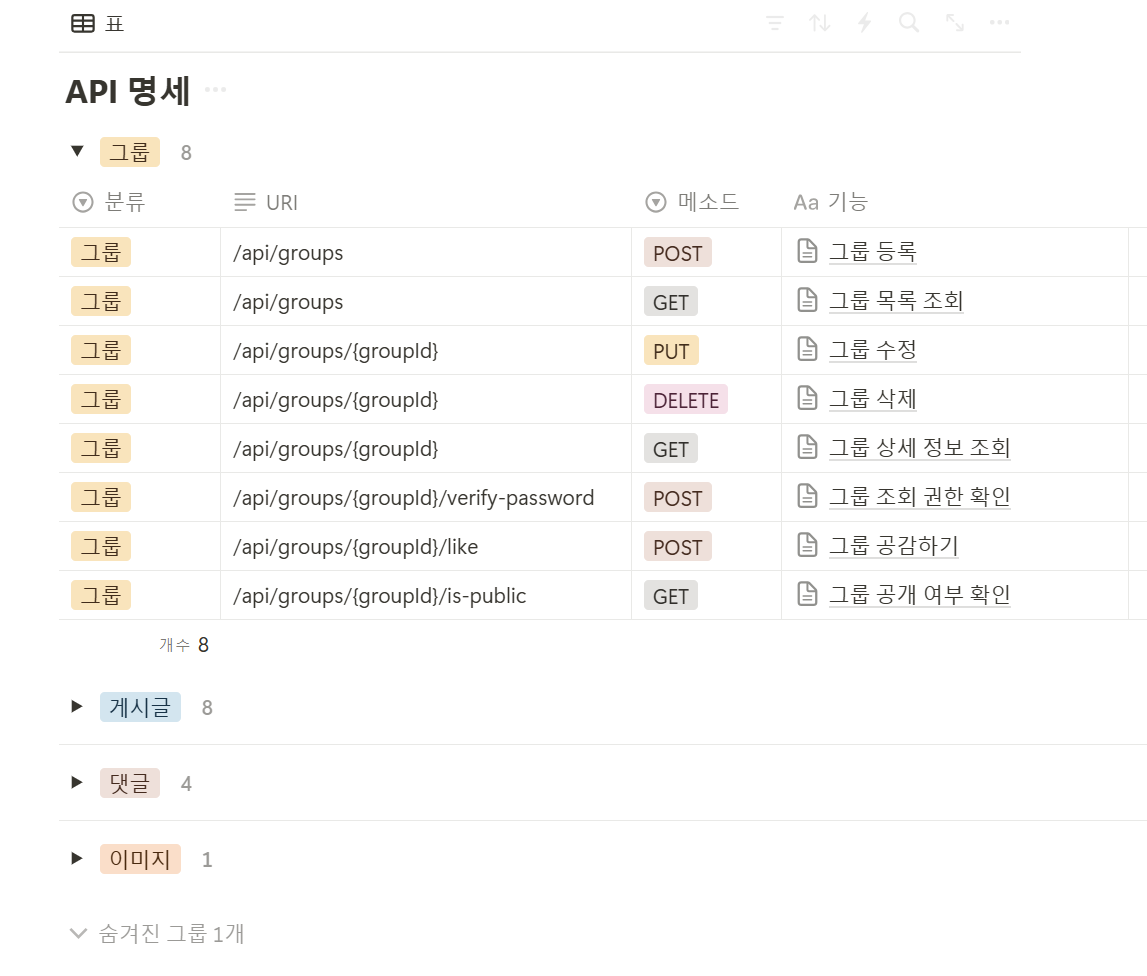Open the 그룹 등록 page
1147x976 pixels.
click(x=873, y=252)
